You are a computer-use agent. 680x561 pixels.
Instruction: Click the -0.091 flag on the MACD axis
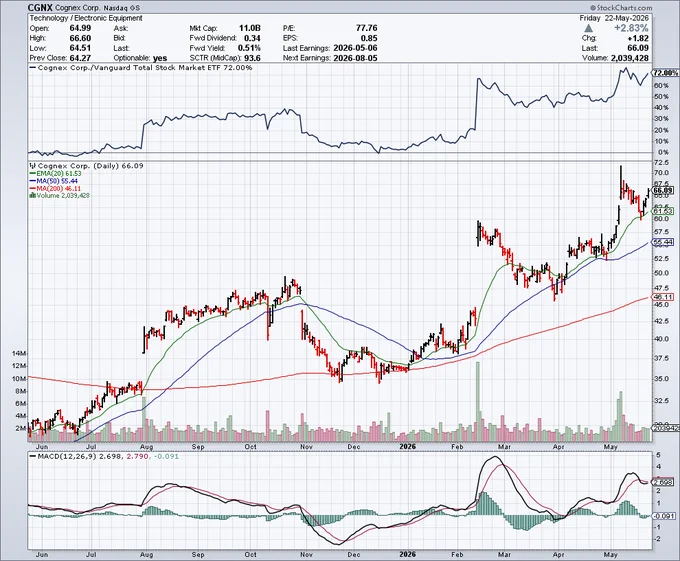[664, 516]
